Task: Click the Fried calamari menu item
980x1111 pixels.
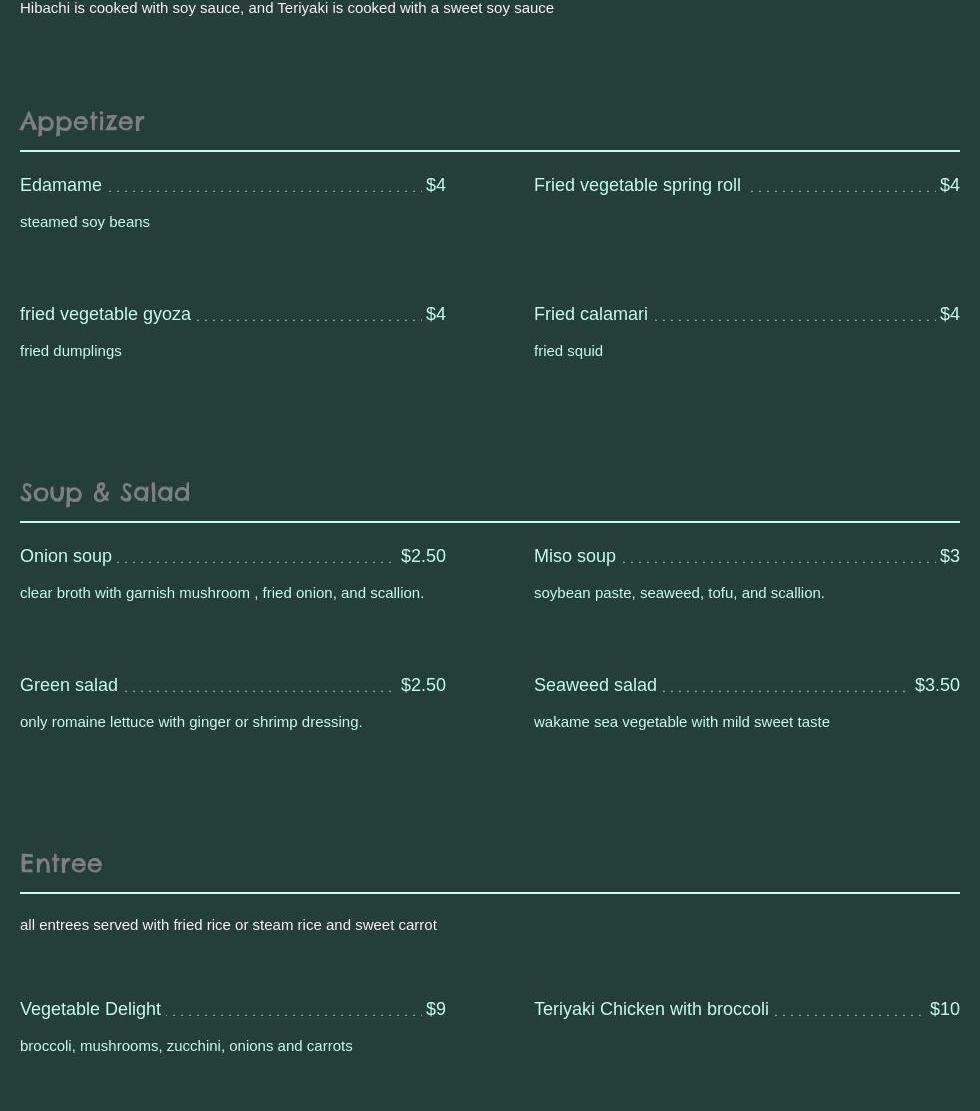Action: pyautogui.click(x=590, y=314)
